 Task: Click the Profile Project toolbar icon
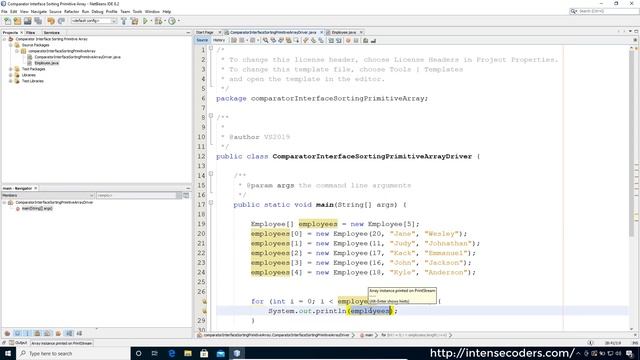pyautogui.click(x=172, y=21)
